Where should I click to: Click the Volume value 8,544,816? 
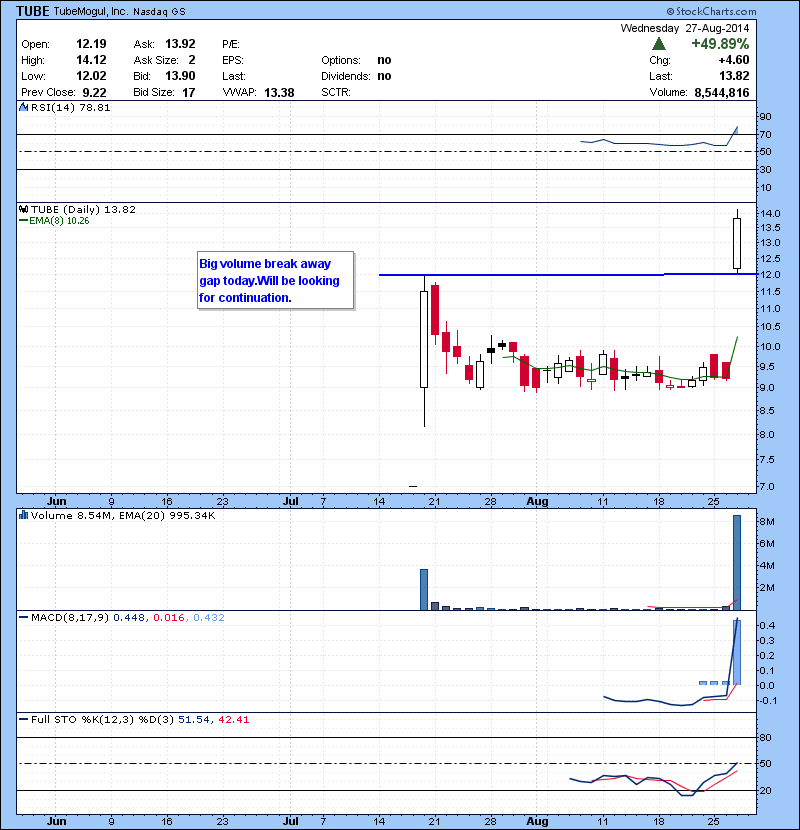(x=722, y=93)
